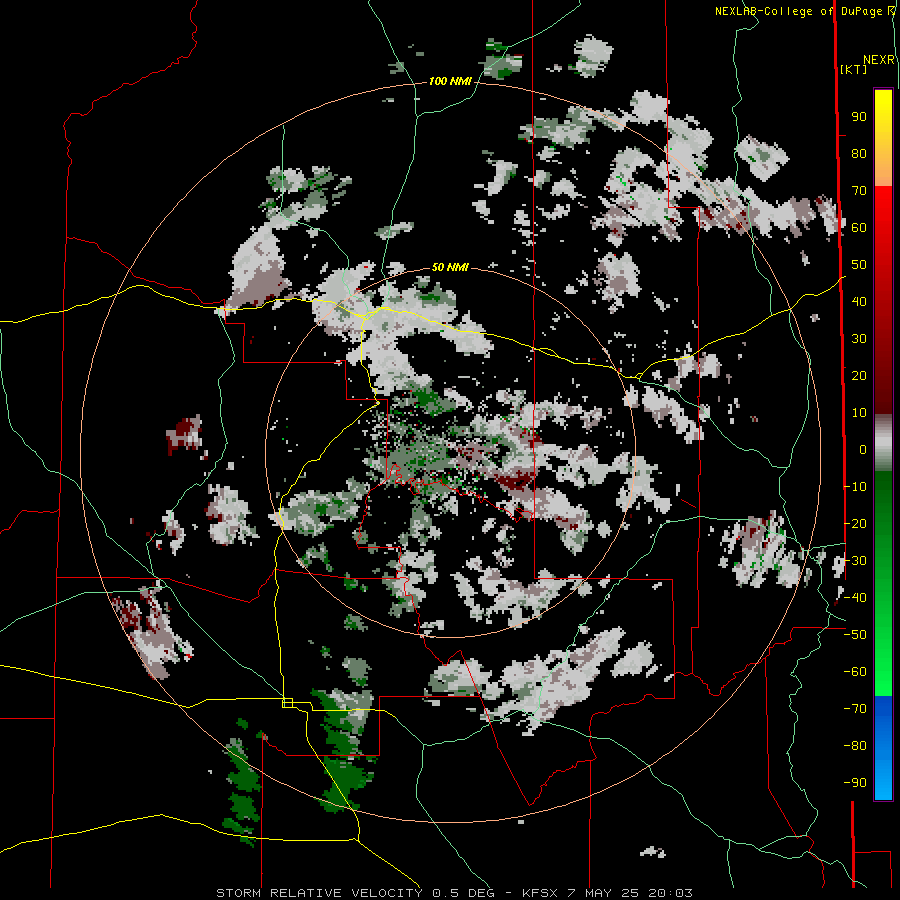Click the -50 scale value
Viewport: 900px width, 900px height.
point(855,635)
